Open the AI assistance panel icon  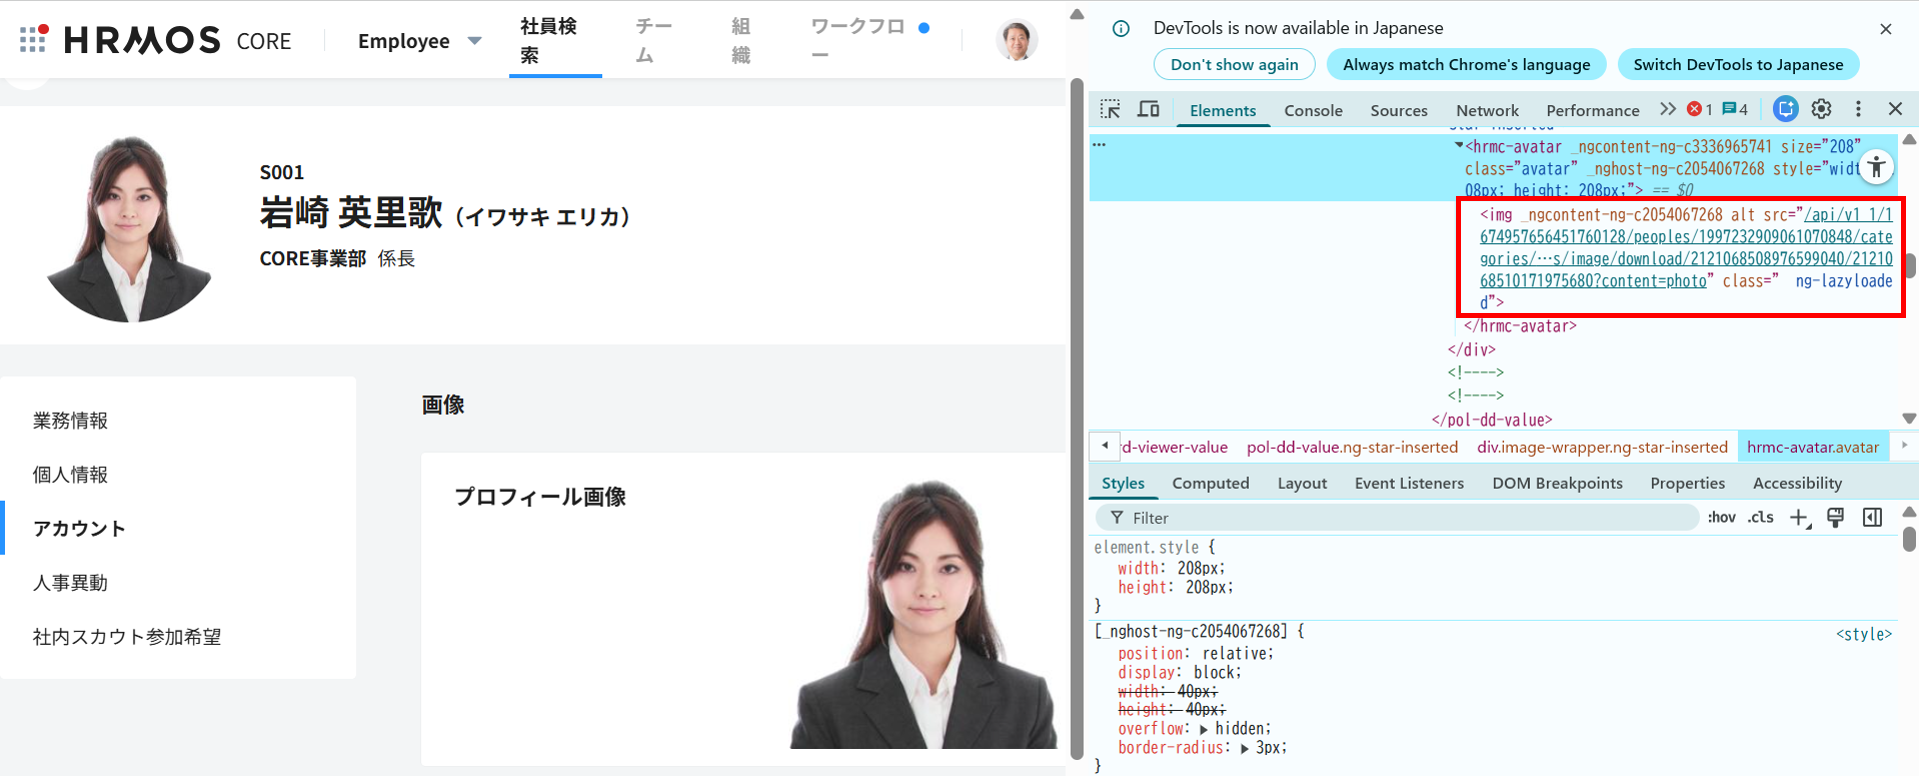coord(1785,109)
